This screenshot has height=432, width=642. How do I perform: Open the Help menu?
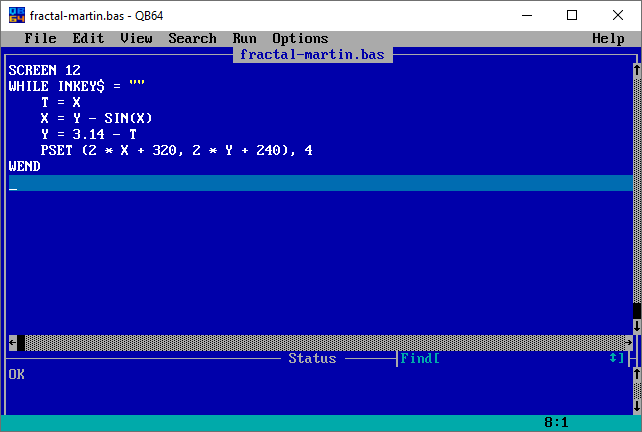tap(608, 38)
